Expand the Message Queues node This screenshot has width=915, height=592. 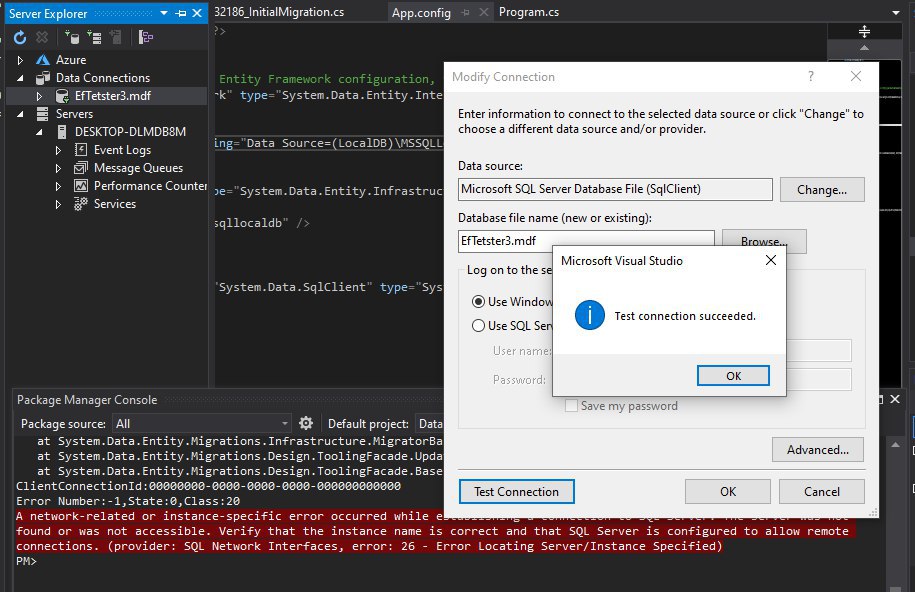coord(58,169)
